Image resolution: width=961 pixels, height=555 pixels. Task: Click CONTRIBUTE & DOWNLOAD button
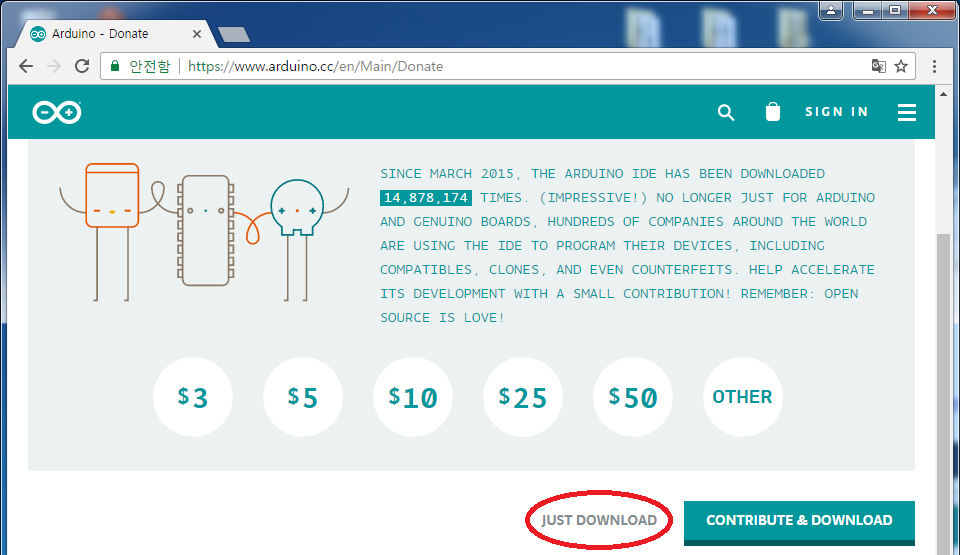click(x=799, y=522)
